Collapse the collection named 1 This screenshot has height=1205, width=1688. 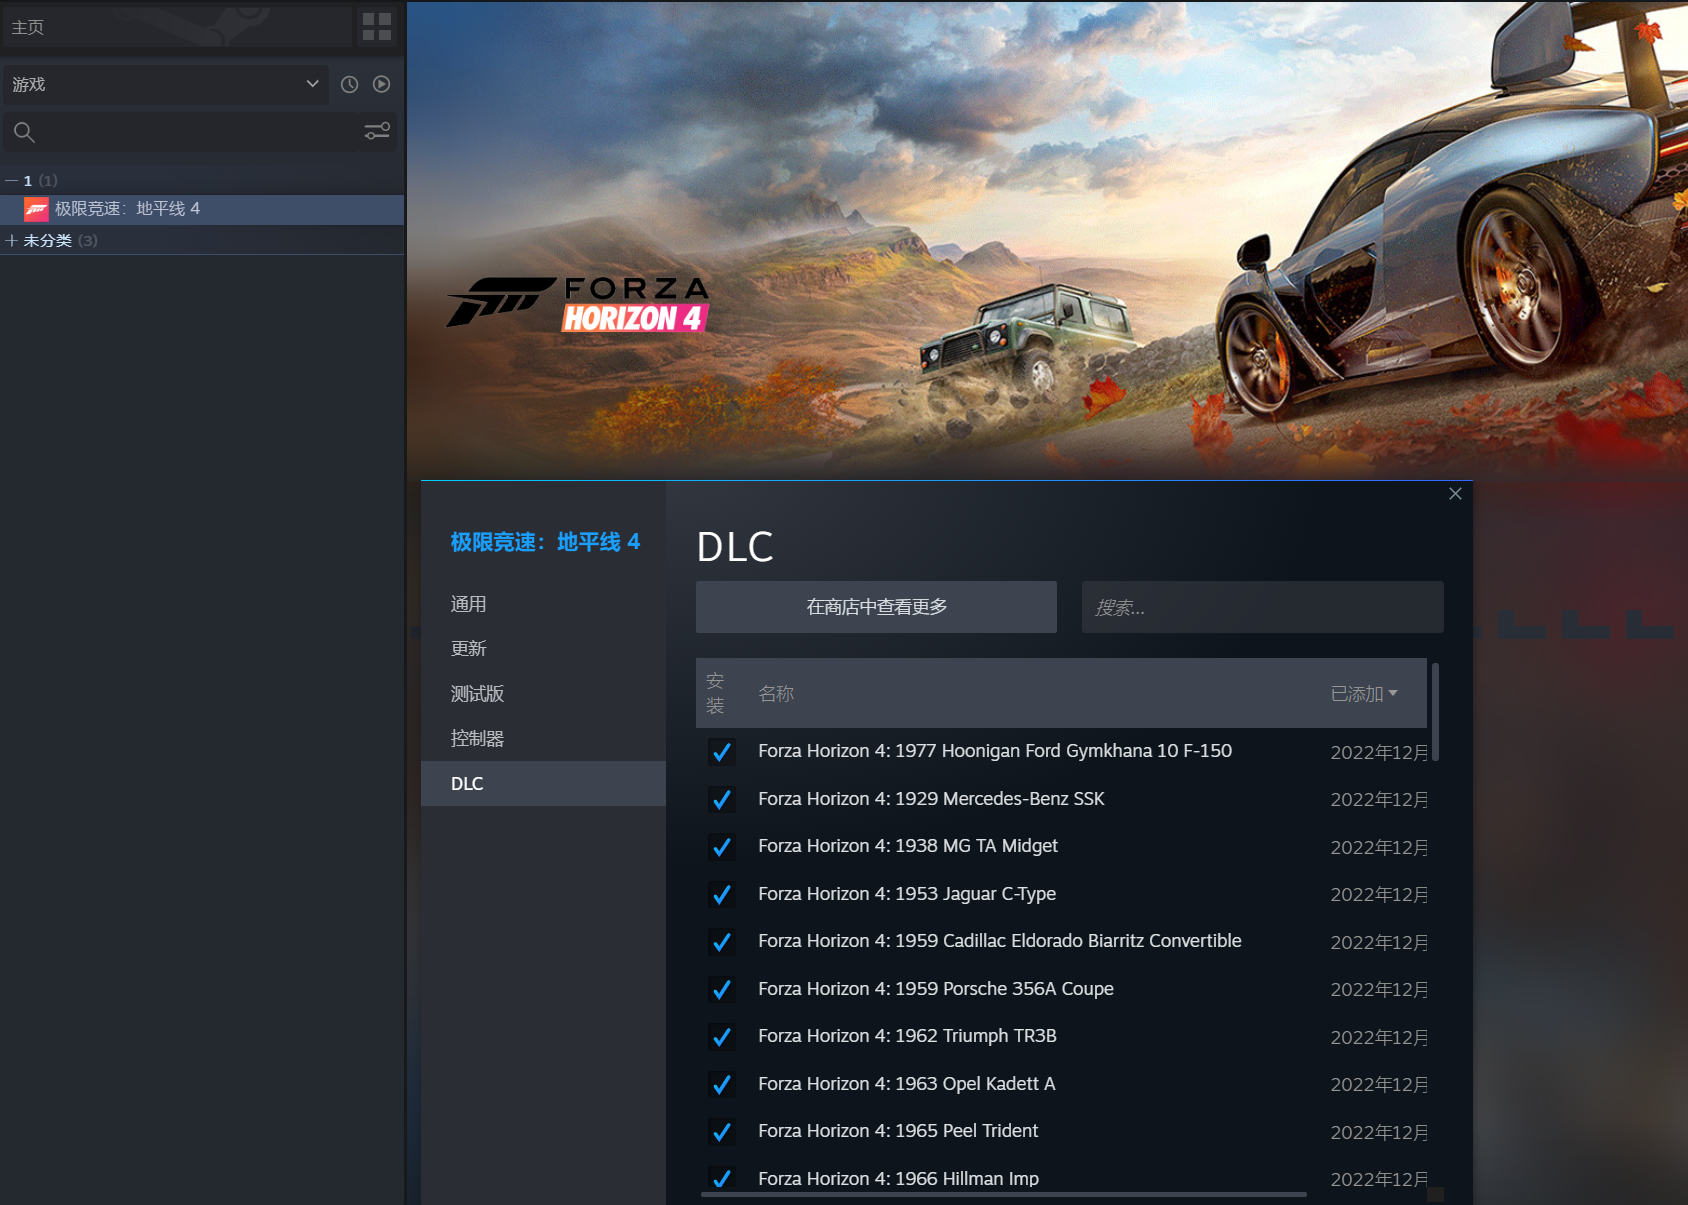click(11, 181)
